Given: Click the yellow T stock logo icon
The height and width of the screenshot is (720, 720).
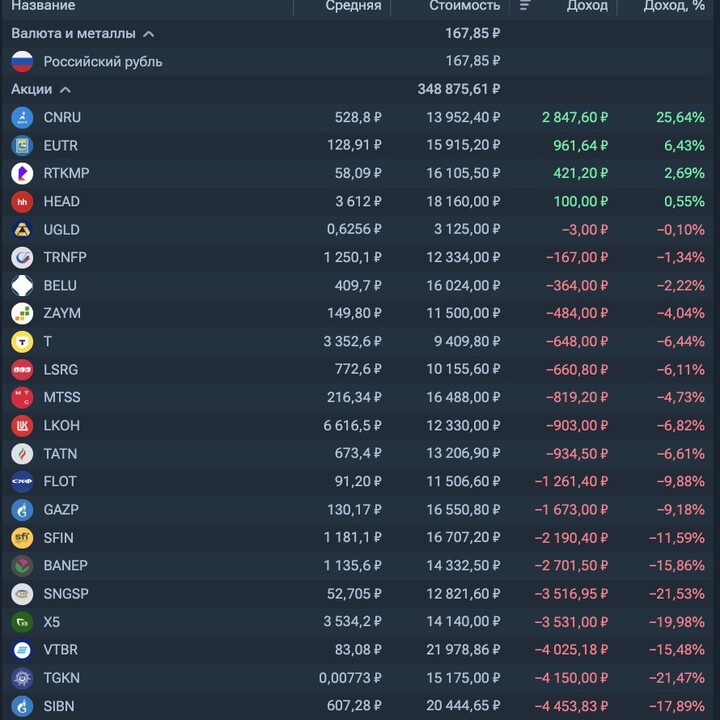Looking at the screenshot, I should (x=22, y=342).
